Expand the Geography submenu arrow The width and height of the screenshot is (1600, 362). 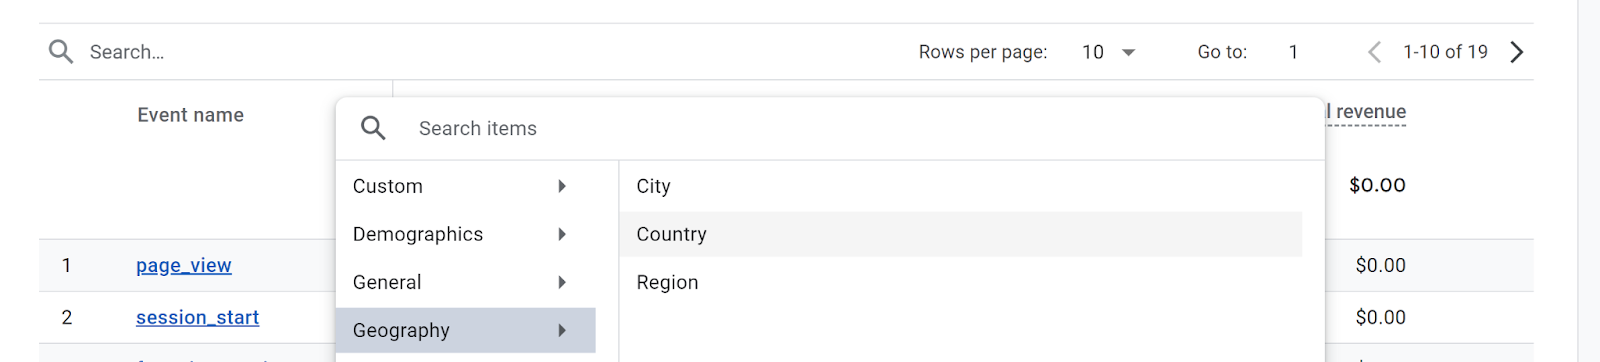(x=562, y=330)
